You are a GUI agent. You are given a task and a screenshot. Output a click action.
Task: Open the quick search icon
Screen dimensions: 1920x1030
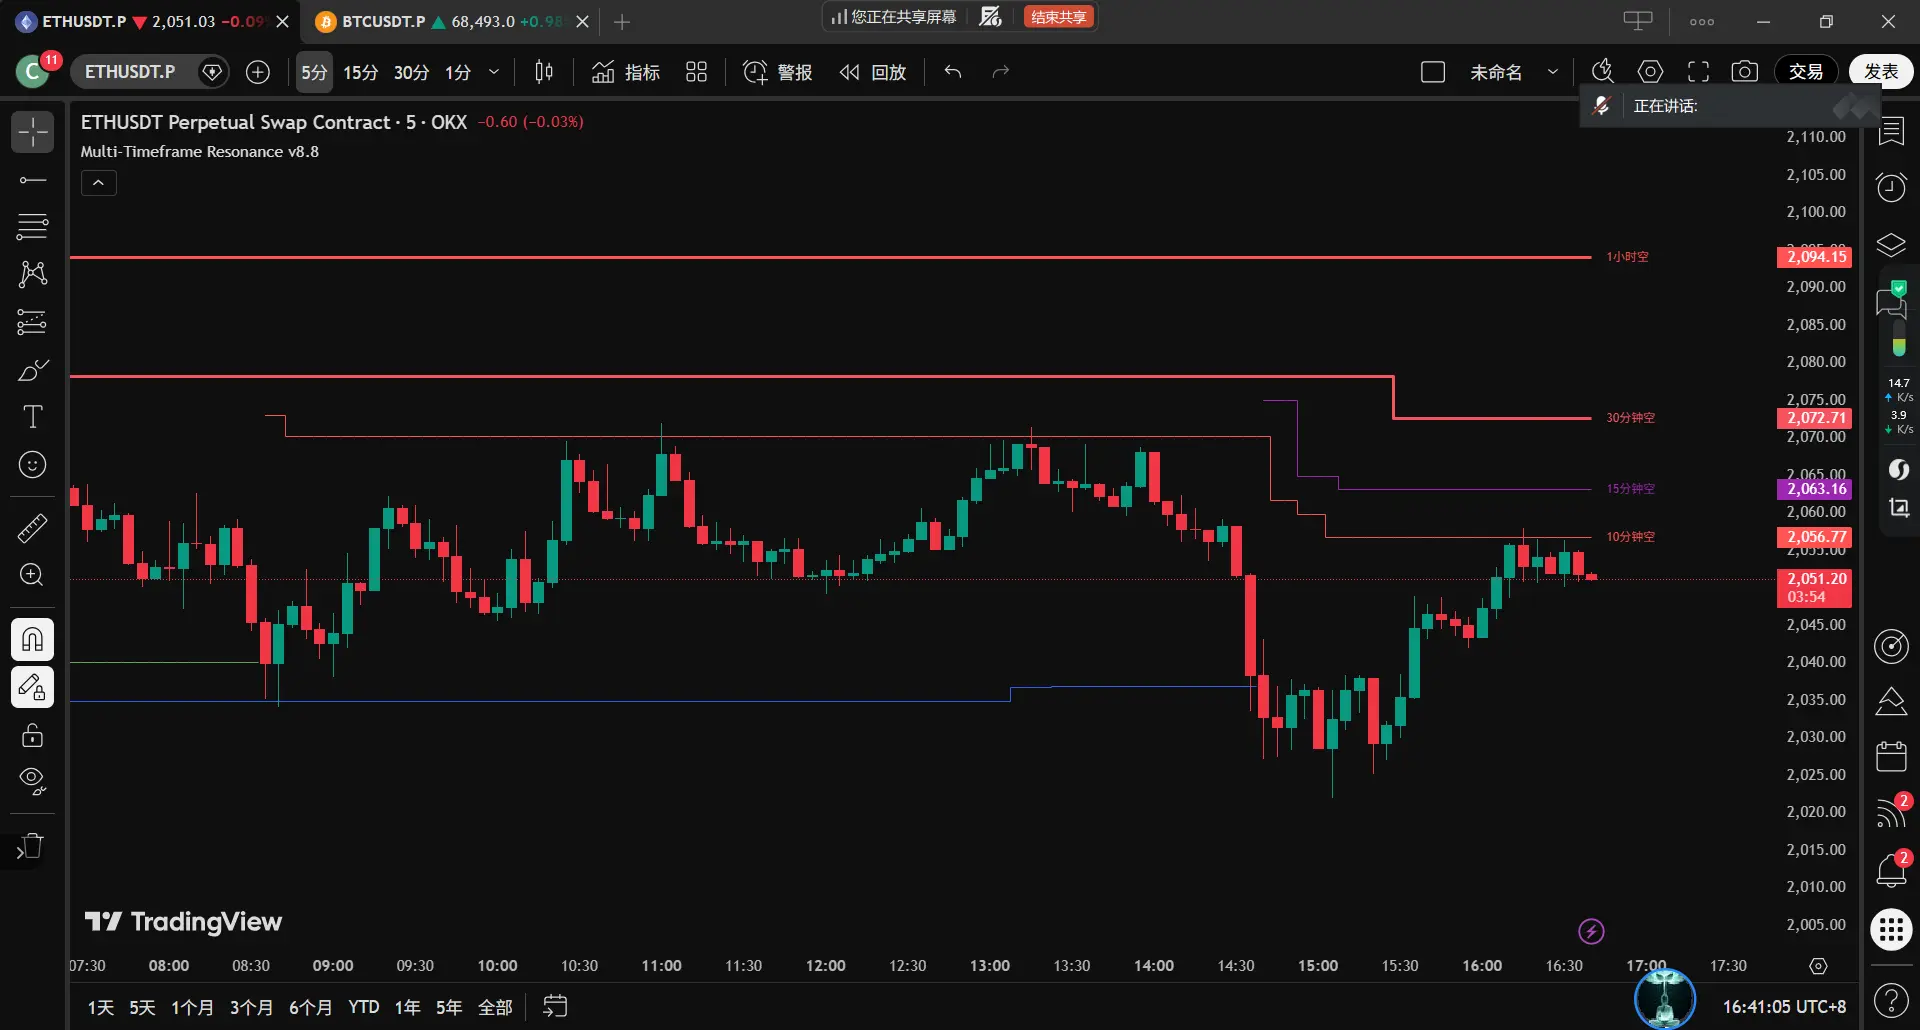[x=1603, y=71]
